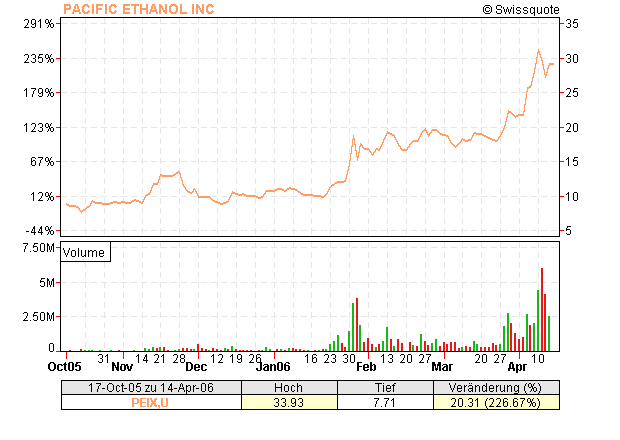Click the price 35 right-axis label

pos(571,24)
